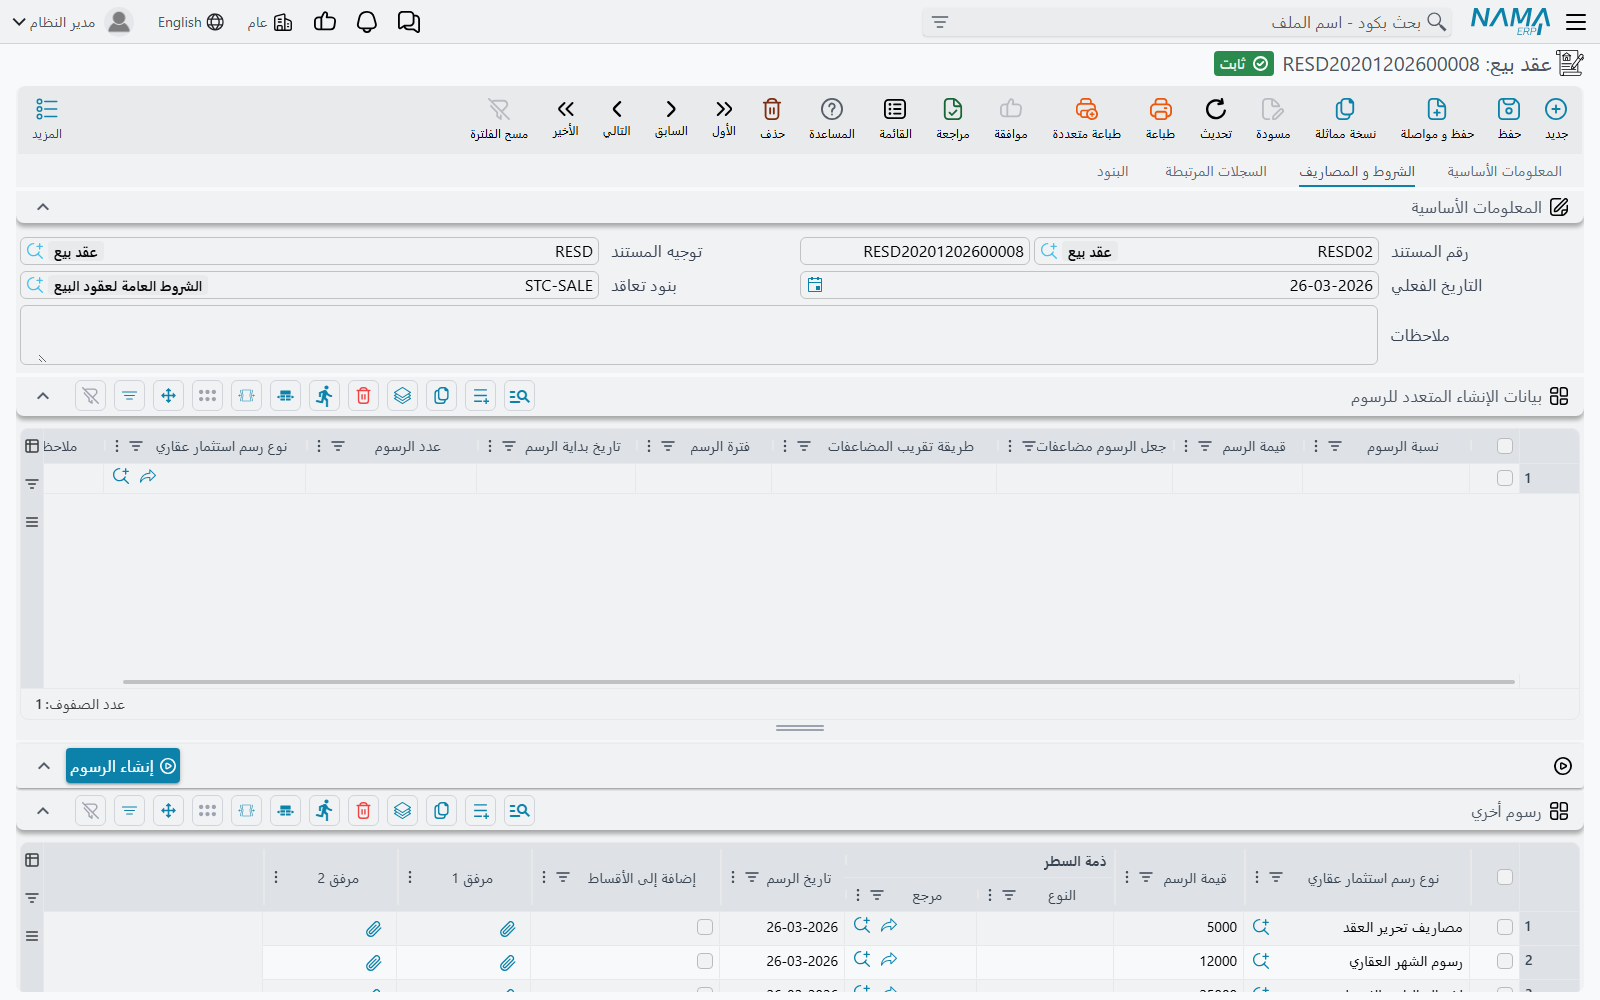
Task: Click مسح الفلترة (clear filter) in main toolbar
Action: 499,119
